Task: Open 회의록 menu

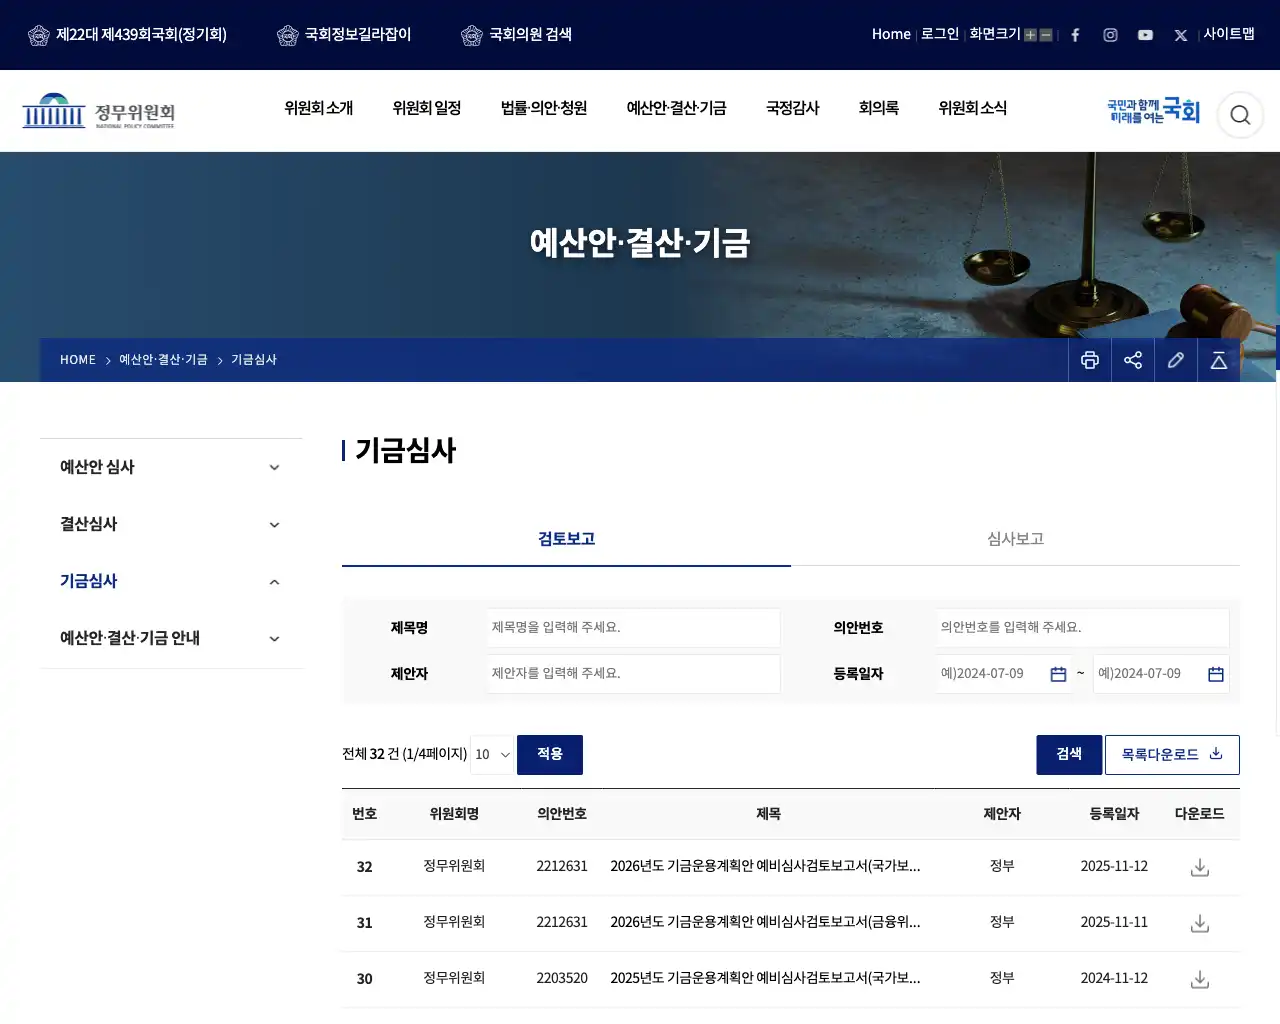Action: click(879, 108)
